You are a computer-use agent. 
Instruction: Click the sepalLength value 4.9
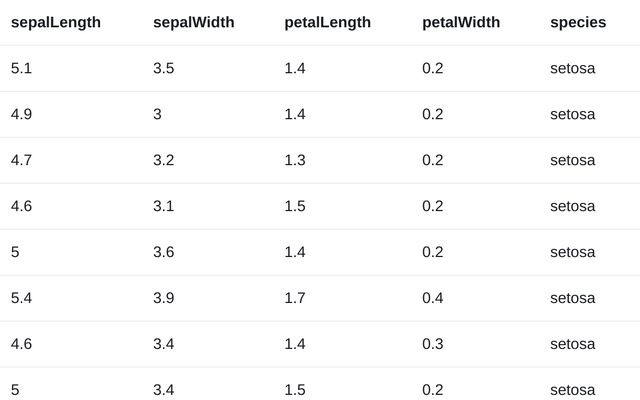click(x=22, y=114)
